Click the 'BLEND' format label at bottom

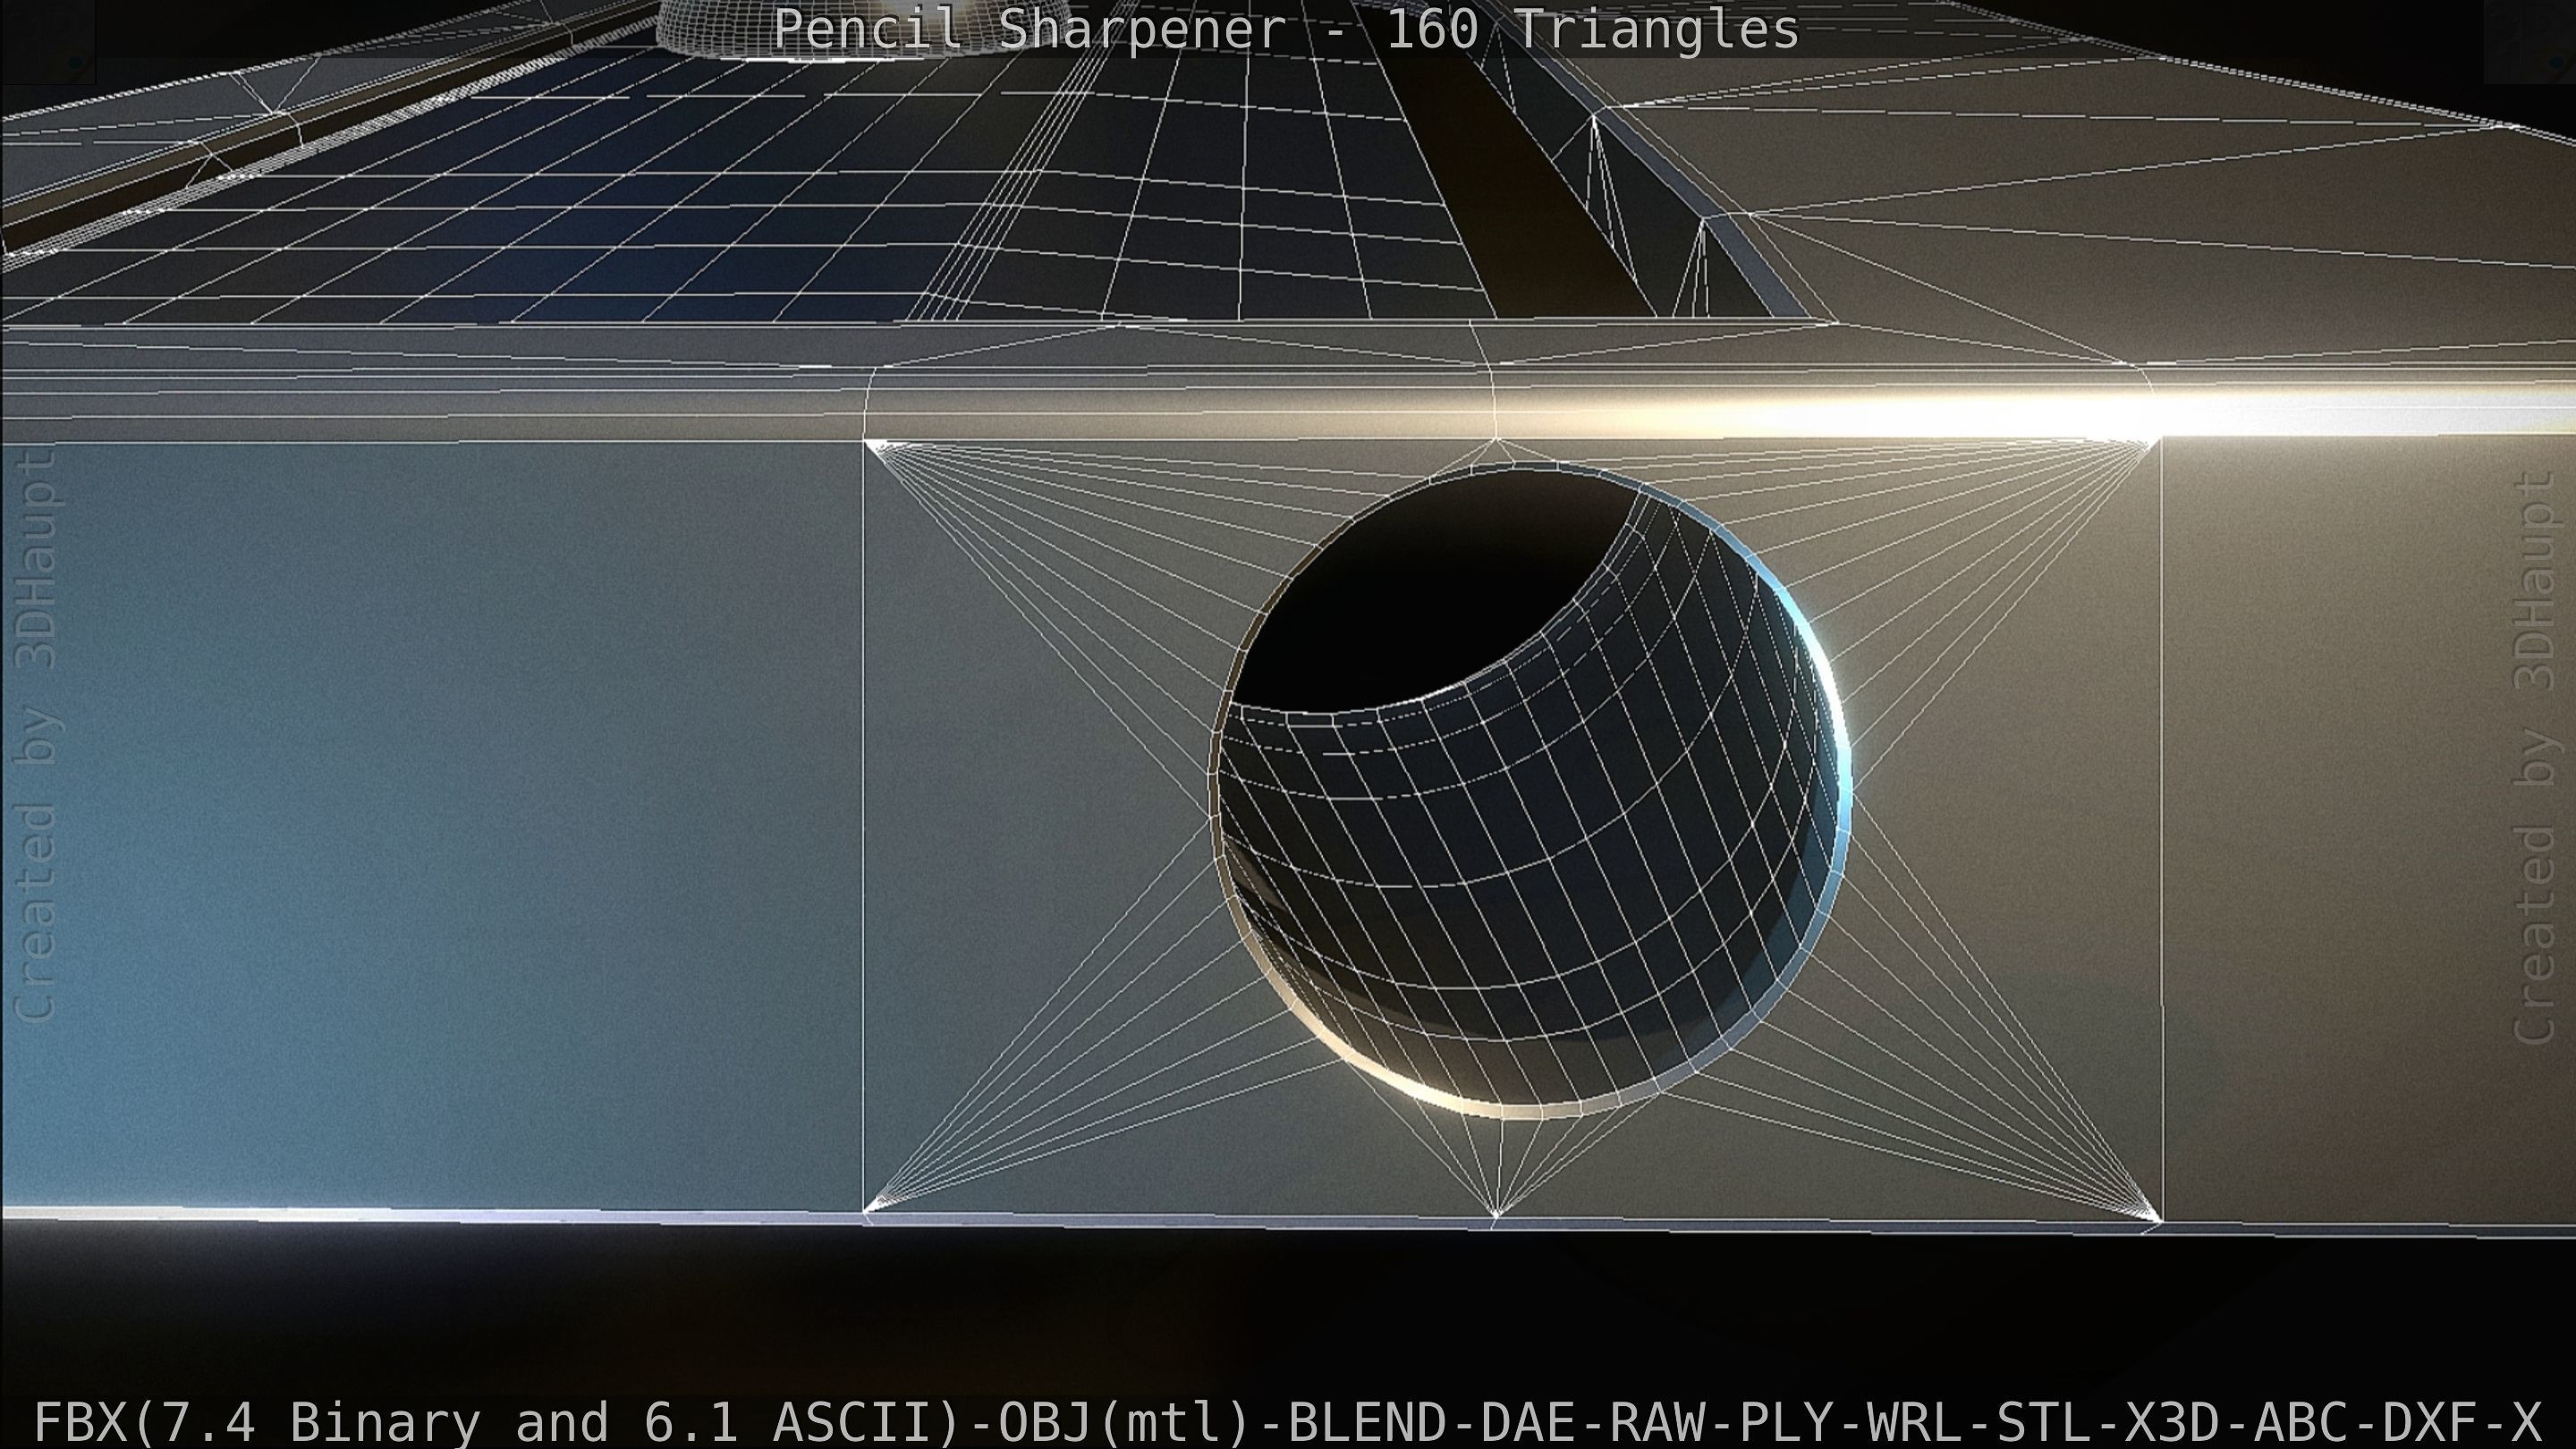[1367, 1422]
